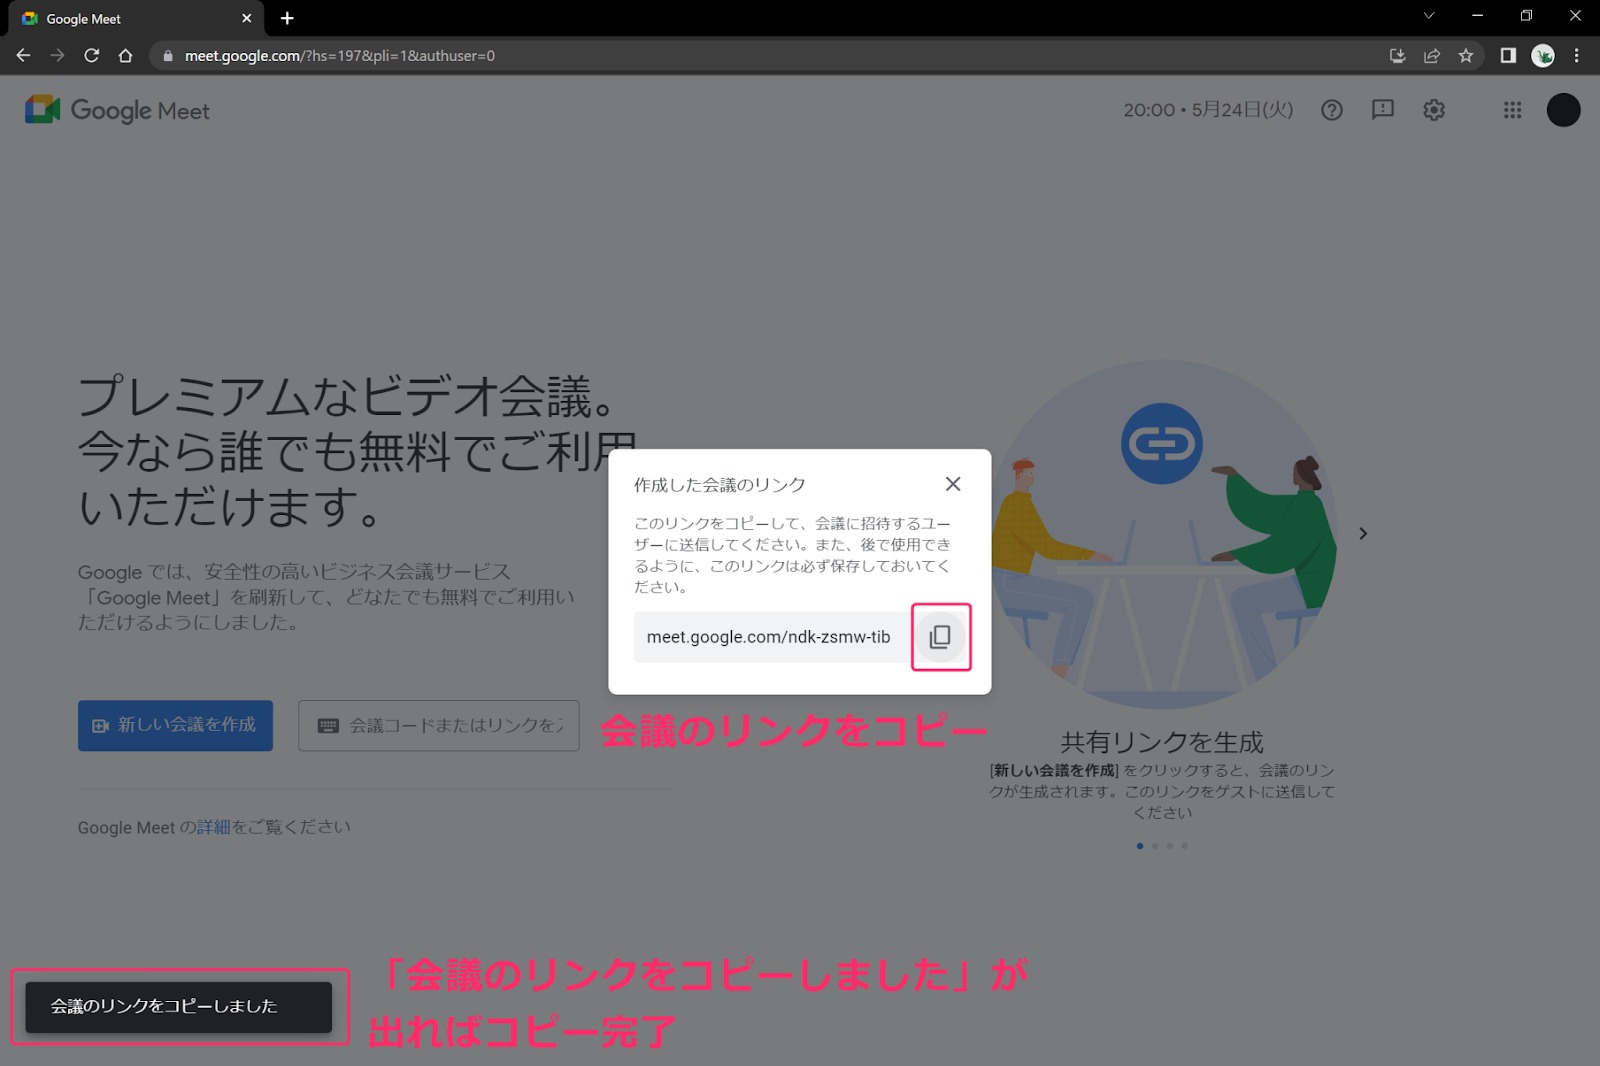View site info via lock icon

coord(168,56)
